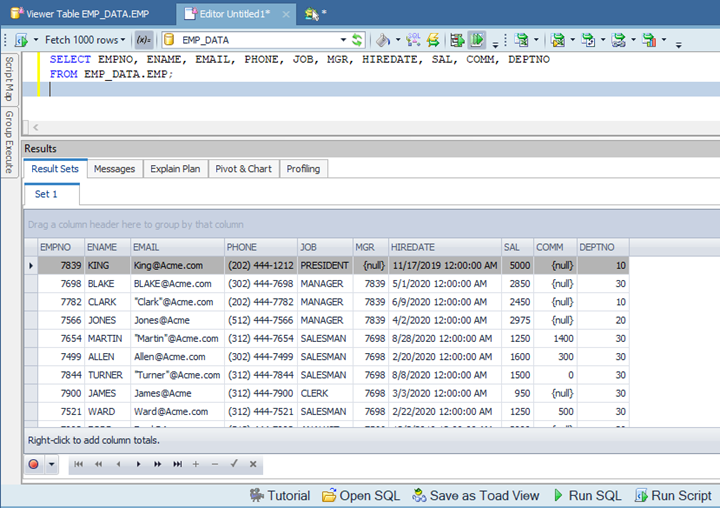Click the export with chain link icon

point(619,40)
